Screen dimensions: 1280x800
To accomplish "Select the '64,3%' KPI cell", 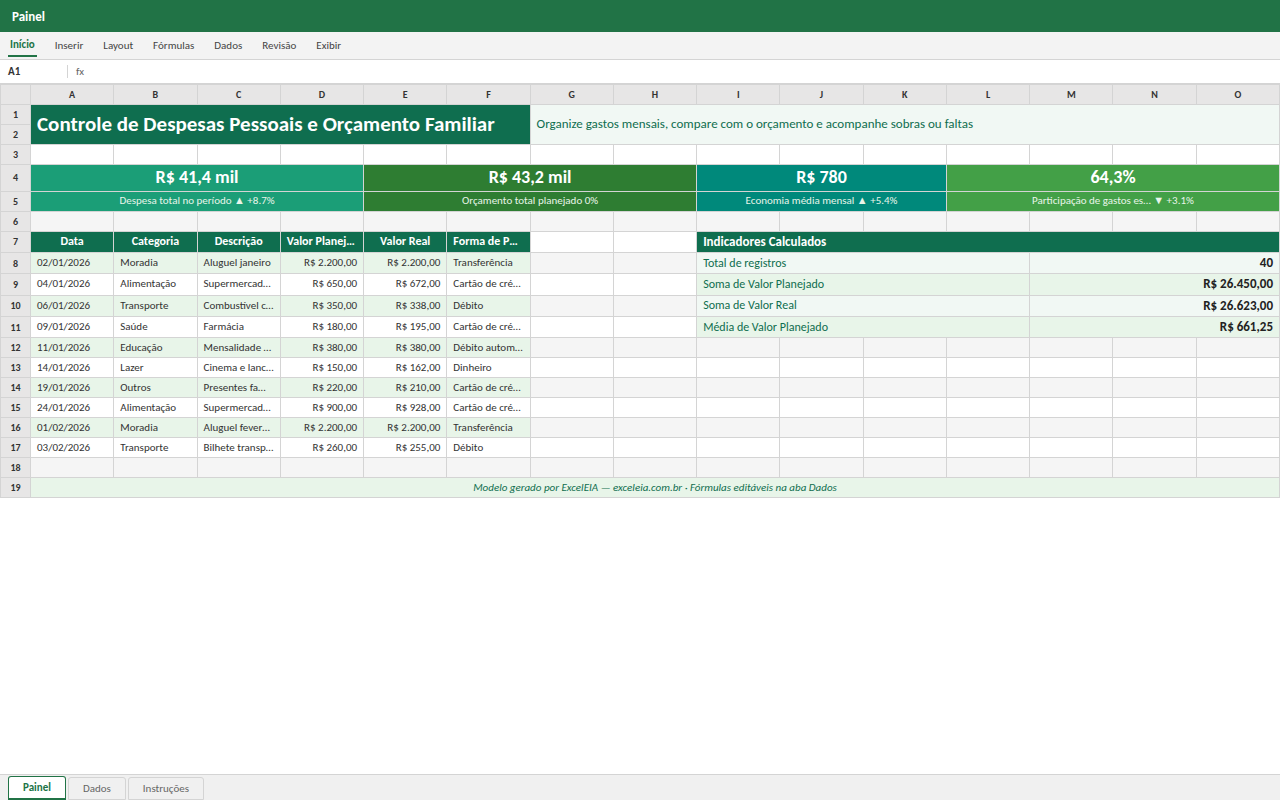I will point(1113,178).
